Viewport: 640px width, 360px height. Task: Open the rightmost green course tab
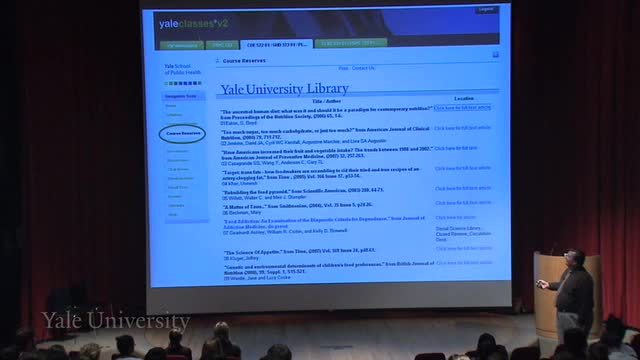[351, 43]
